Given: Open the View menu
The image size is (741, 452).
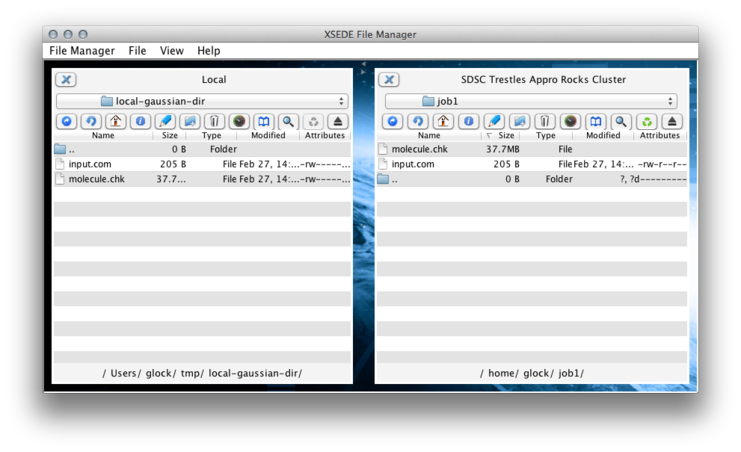Looking at the screenshot, I should (x=172, y=51).
